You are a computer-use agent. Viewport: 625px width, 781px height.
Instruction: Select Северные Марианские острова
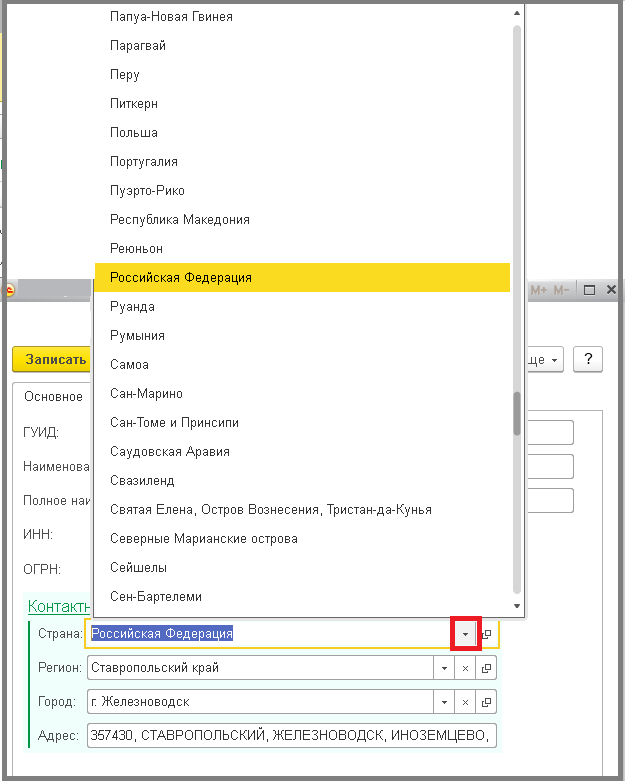[x=302, y=538]
